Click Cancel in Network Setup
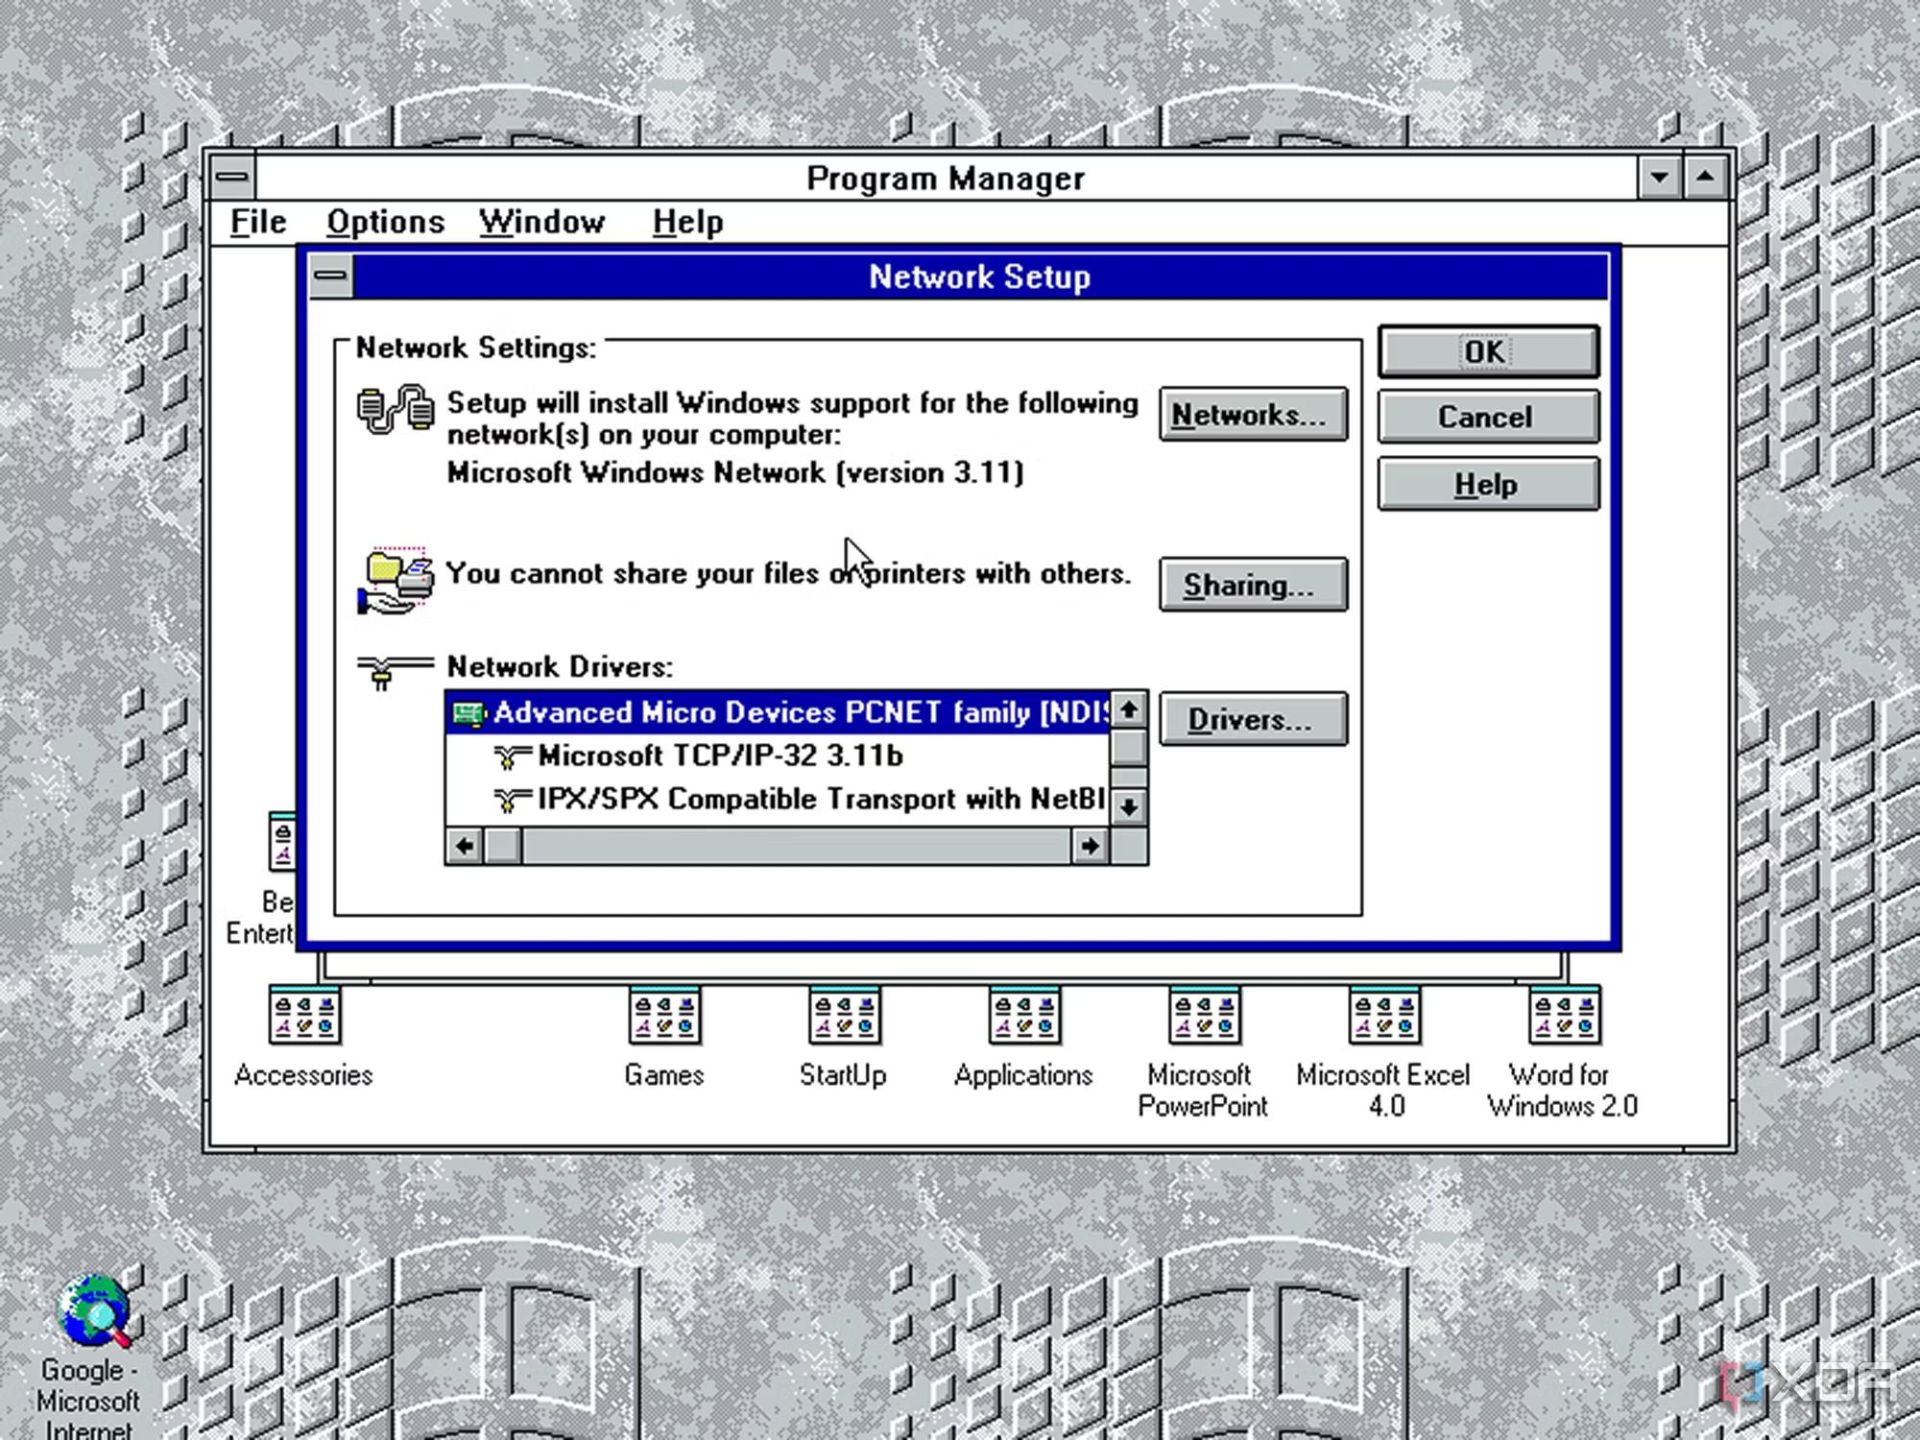 click(x=1488, y=416)
